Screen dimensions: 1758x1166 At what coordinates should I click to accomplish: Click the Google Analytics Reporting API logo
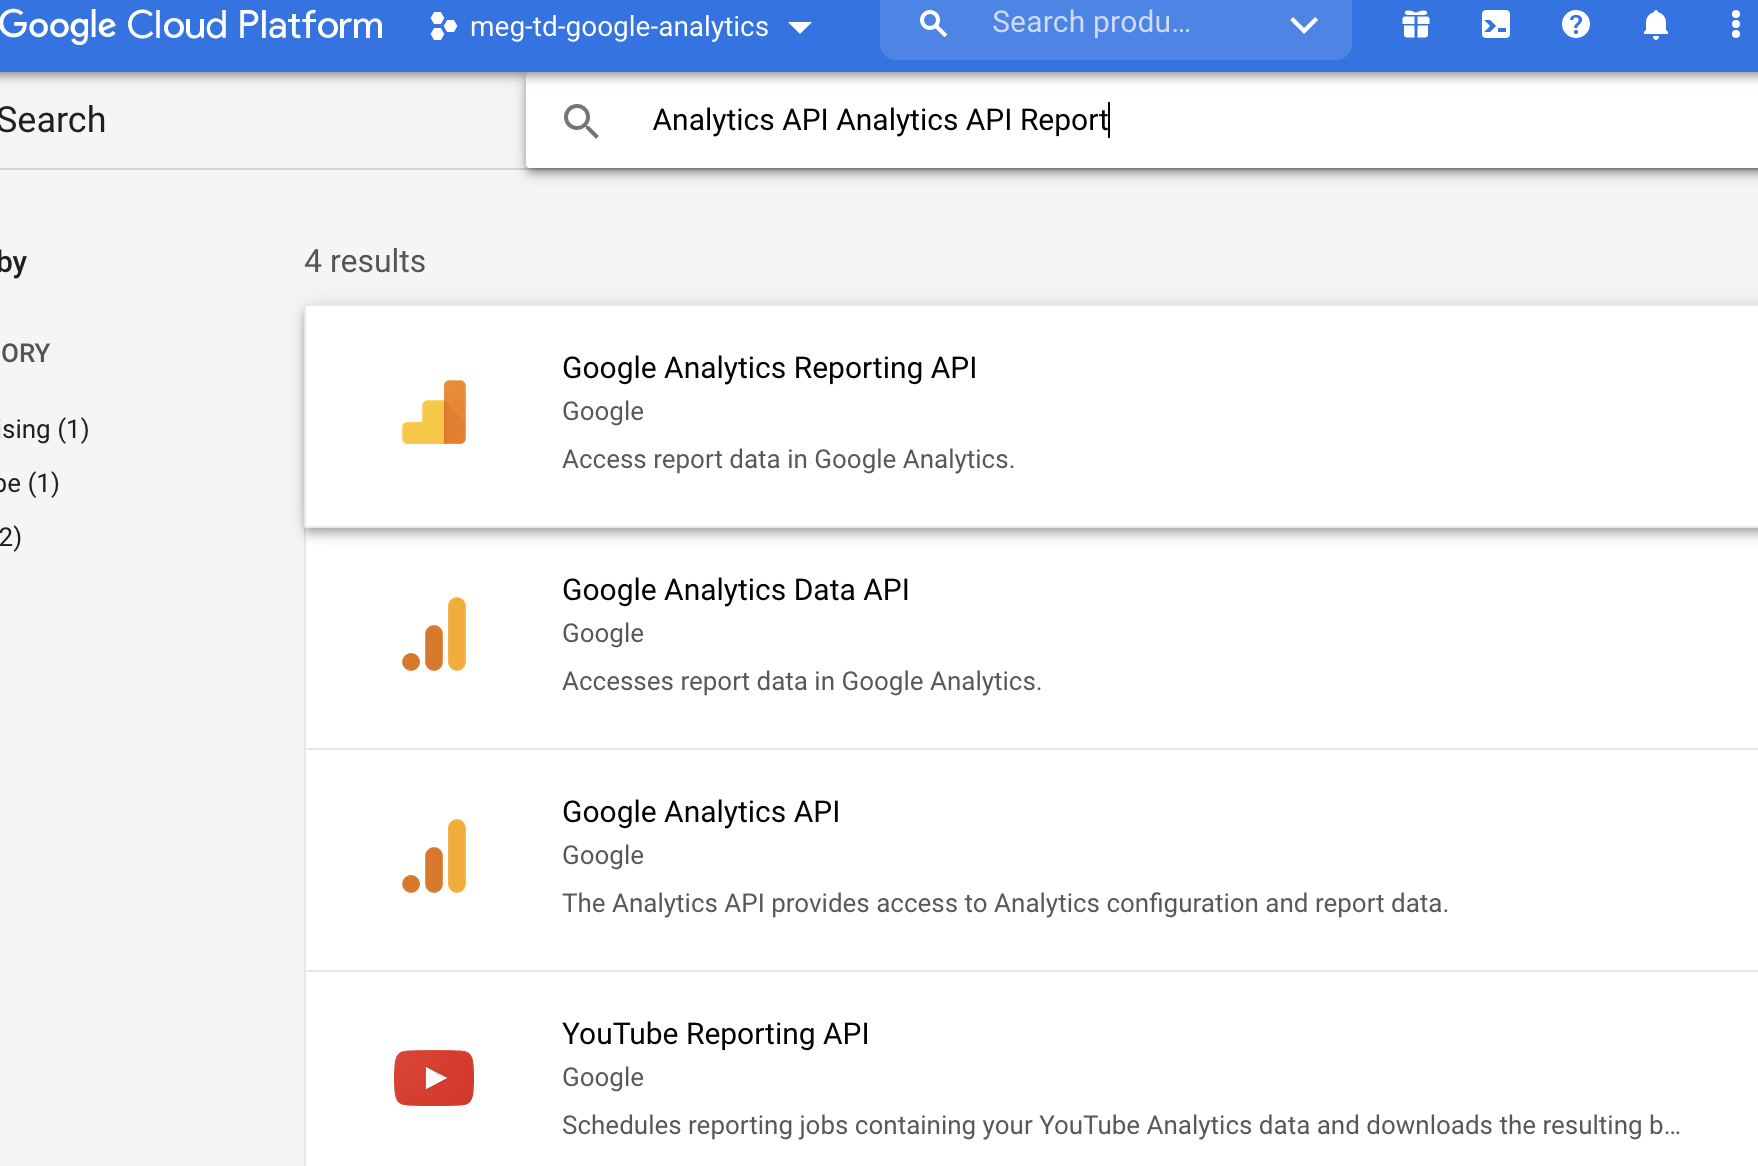pos(434,412)
